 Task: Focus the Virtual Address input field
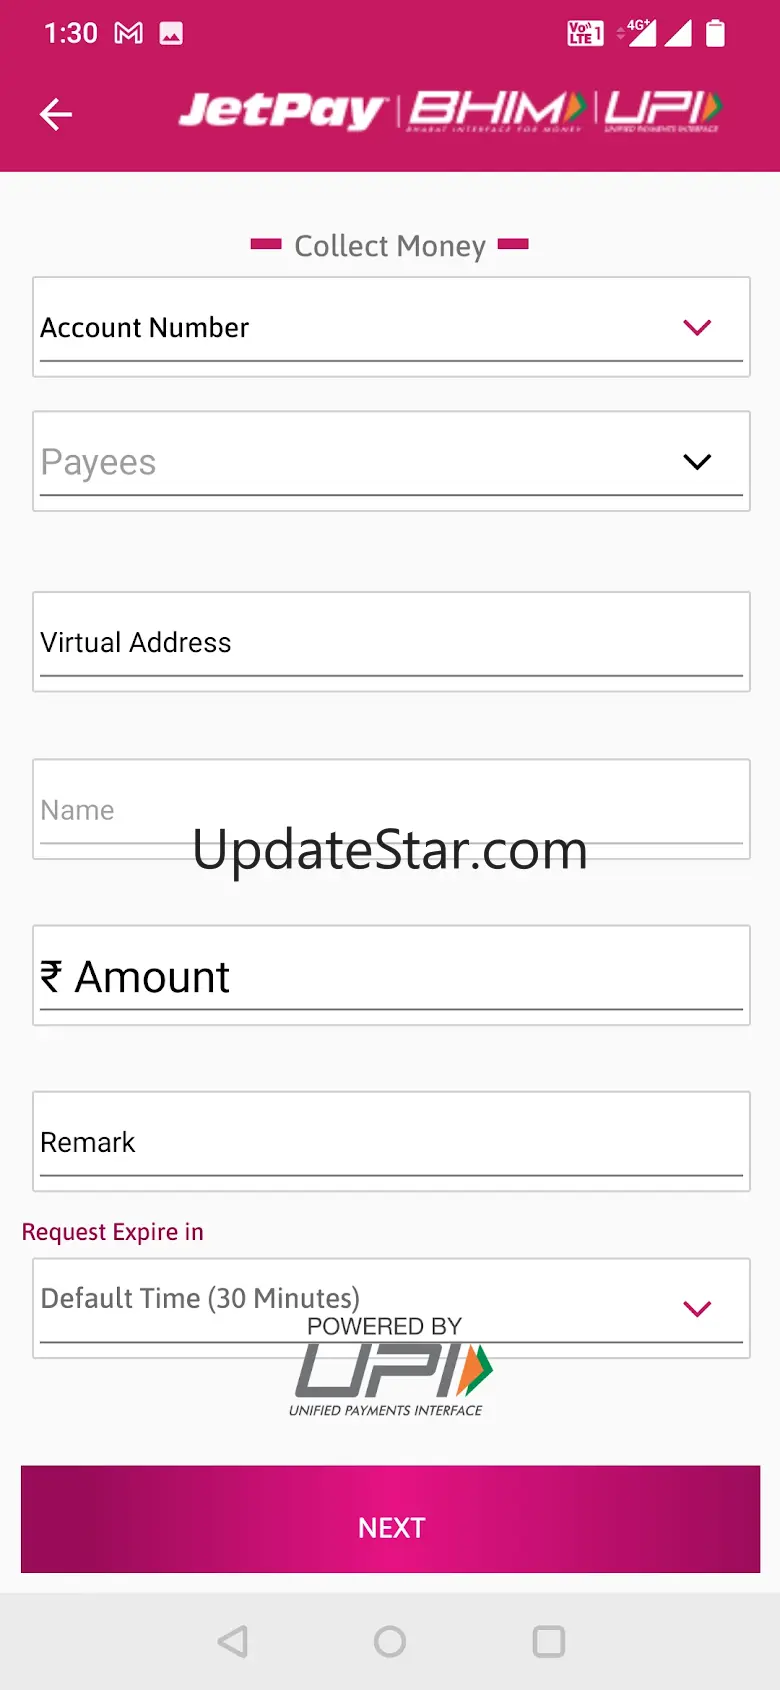coord(391,642)
